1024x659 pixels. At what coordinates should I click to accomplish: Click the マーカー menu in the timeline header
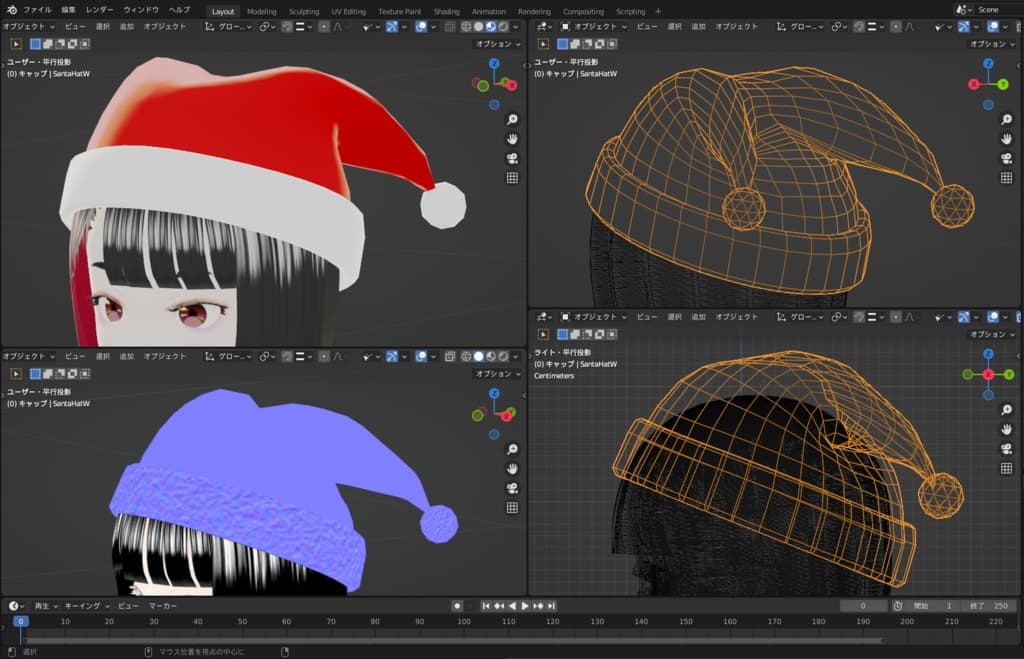[163, 606]
